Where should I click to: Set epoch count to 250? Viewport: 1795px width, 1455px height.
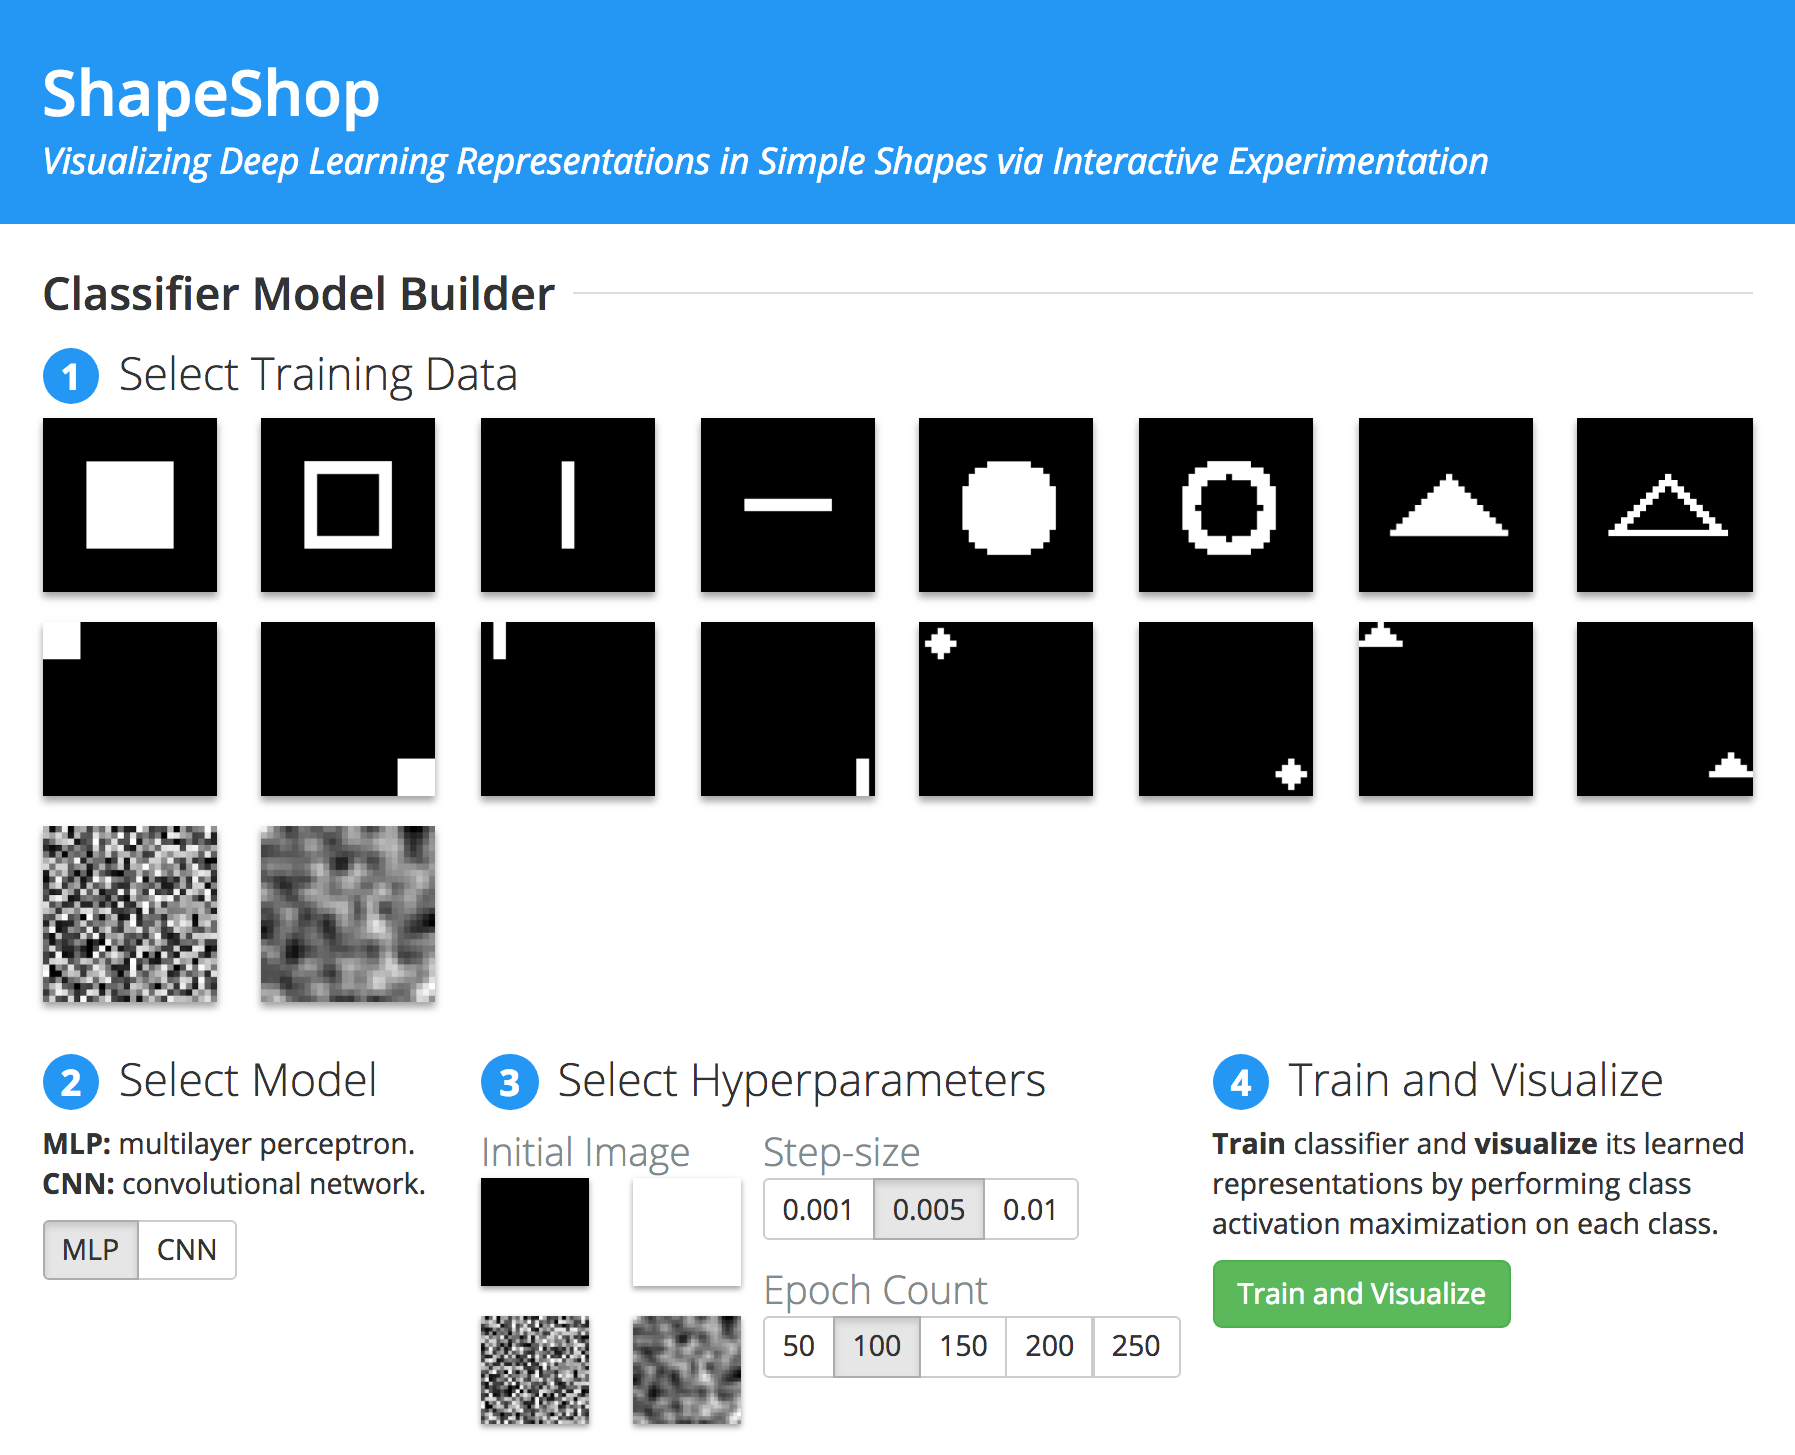pos(1136,1346)
